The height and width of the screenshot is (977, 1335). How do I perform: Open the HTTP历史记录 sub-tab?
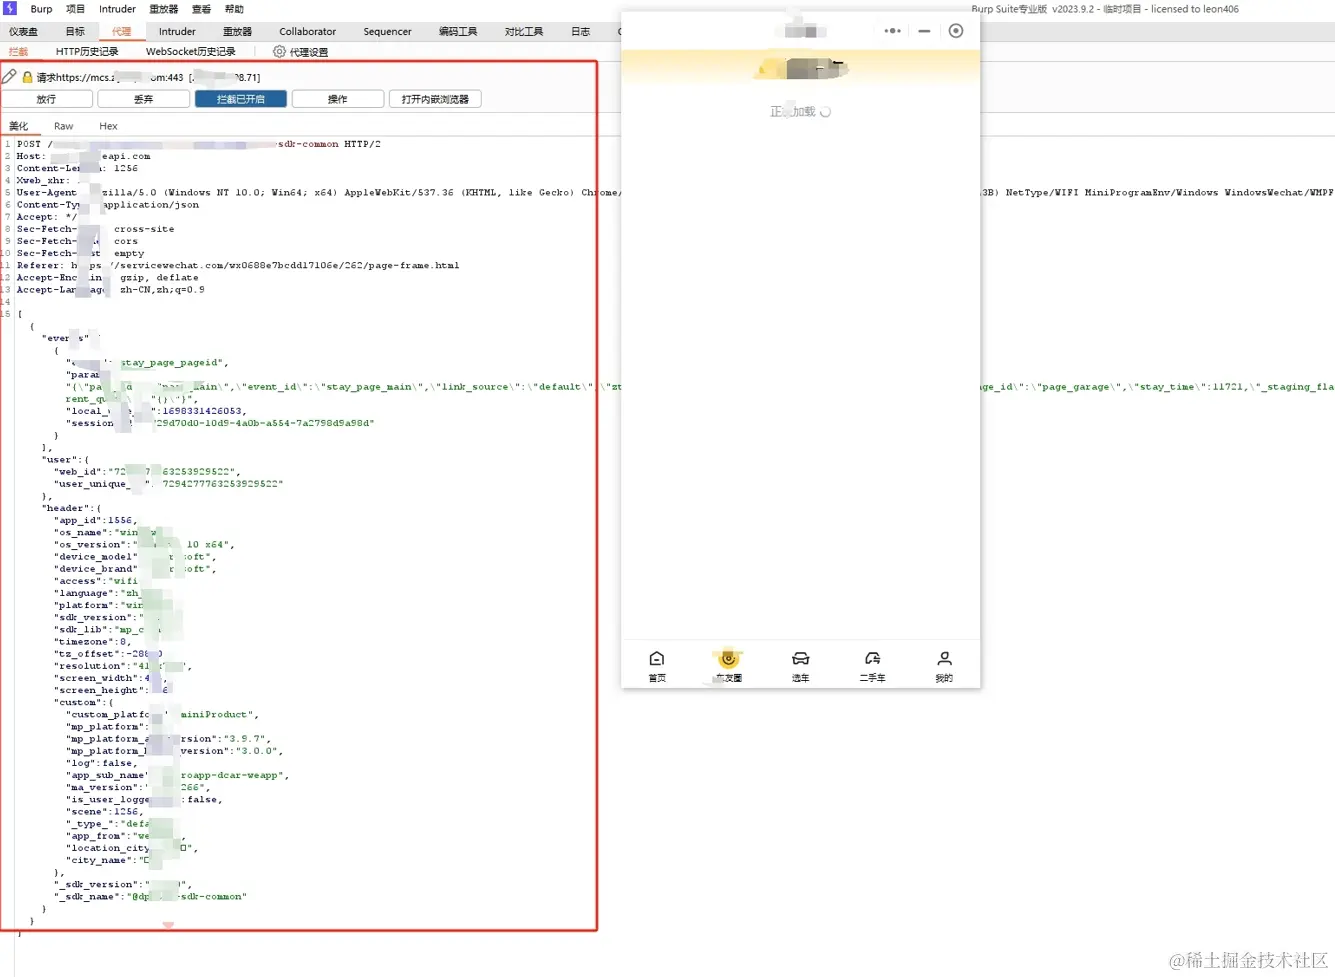tap(87, 51)
